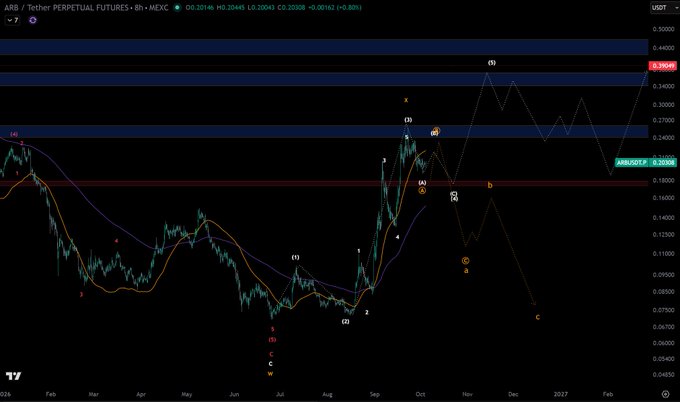Click the 0.07500 price axis value
The width and height of the screenshot is (680, 402).
point(664,310)
